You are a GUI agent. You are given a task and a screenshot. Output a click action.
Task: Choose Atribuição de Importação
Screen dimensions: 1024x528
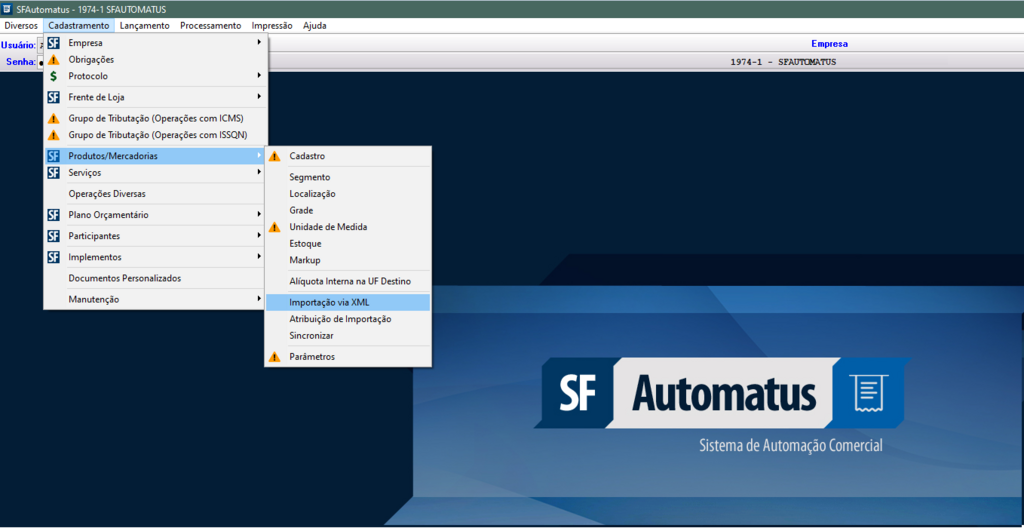[340, 319]
